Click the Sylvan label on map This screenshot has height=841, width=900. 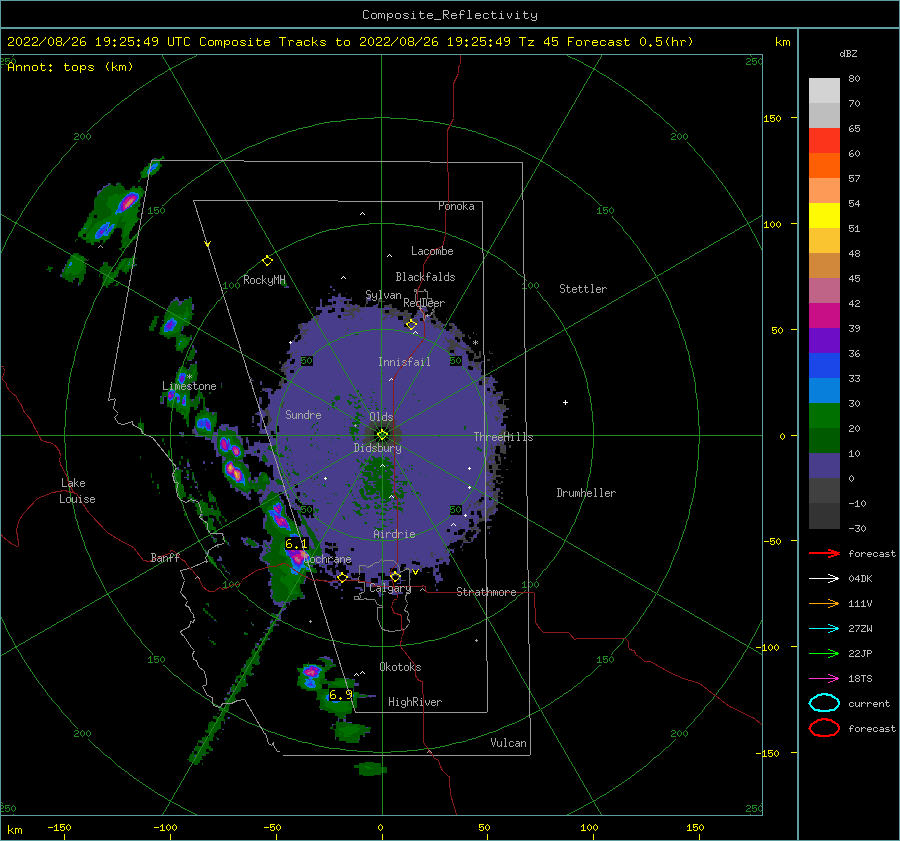click(x=383, y=295)
